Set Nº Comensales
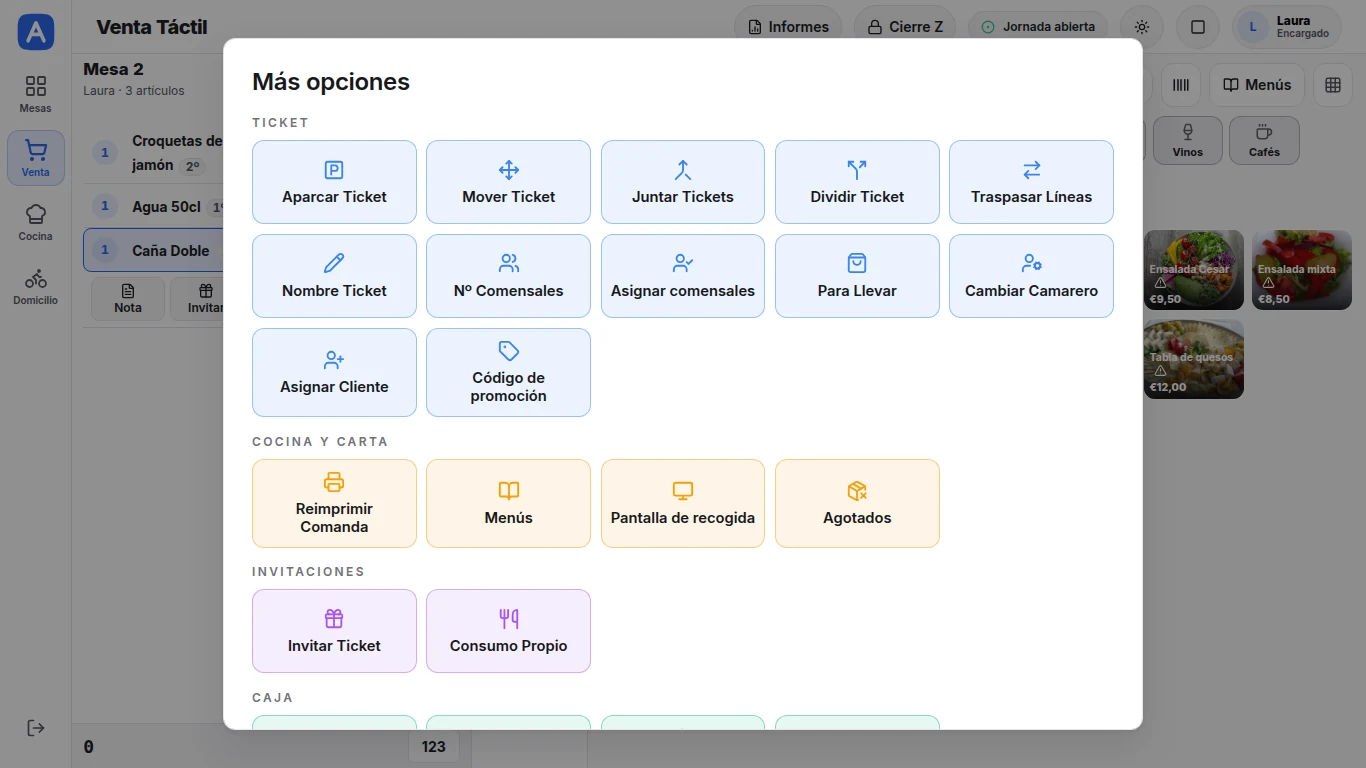The width and height of the screenshot is (1366, 768). 508,276
